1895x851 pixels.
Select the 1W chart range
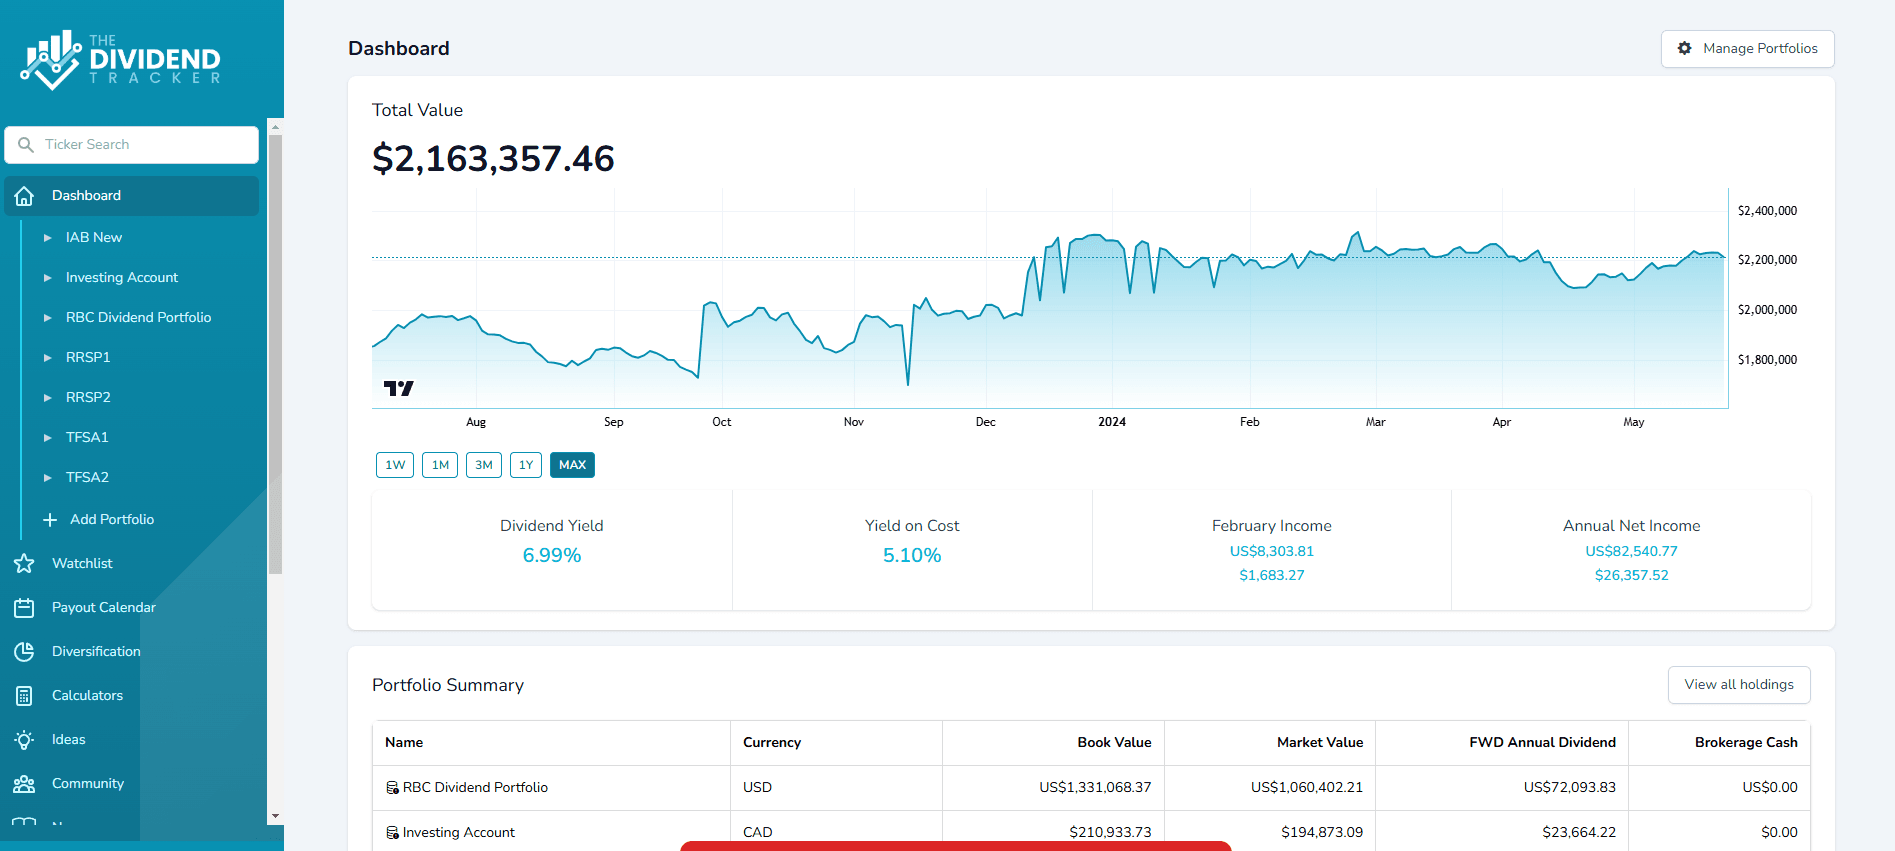pos(395,465)
